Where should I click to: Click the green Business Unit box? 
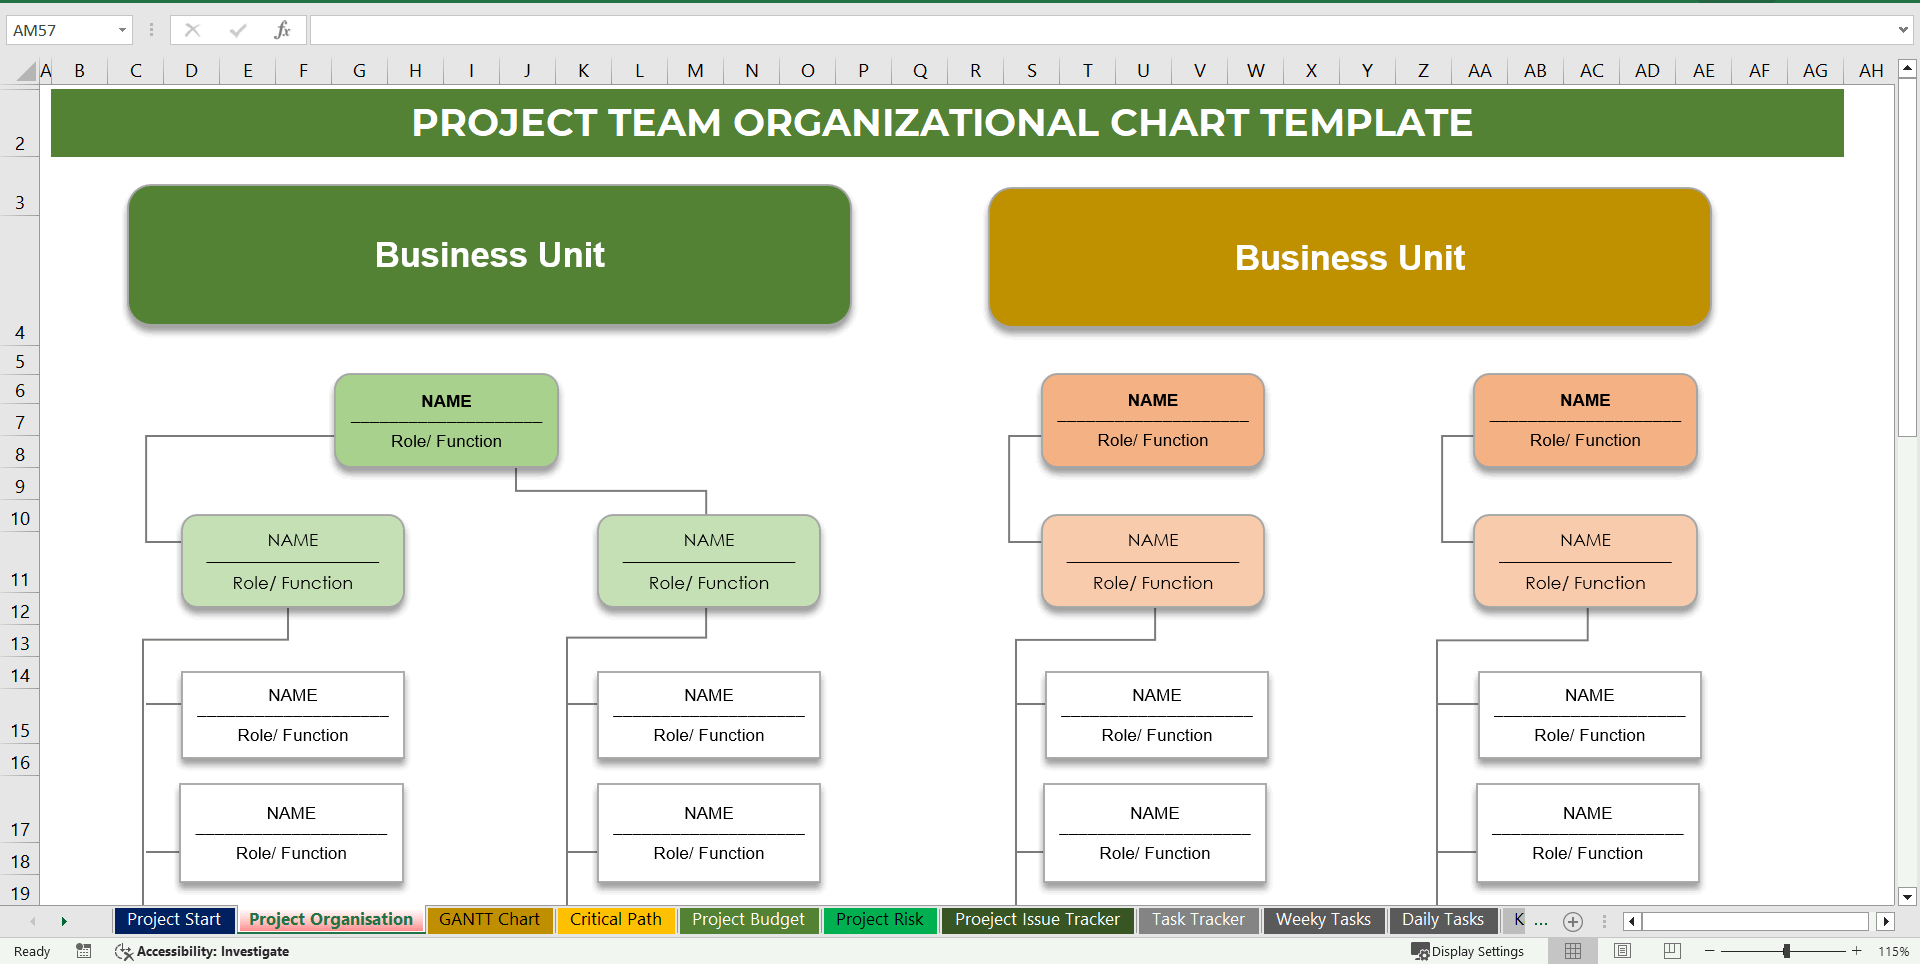pyautogui.click(x=489, y=255)
